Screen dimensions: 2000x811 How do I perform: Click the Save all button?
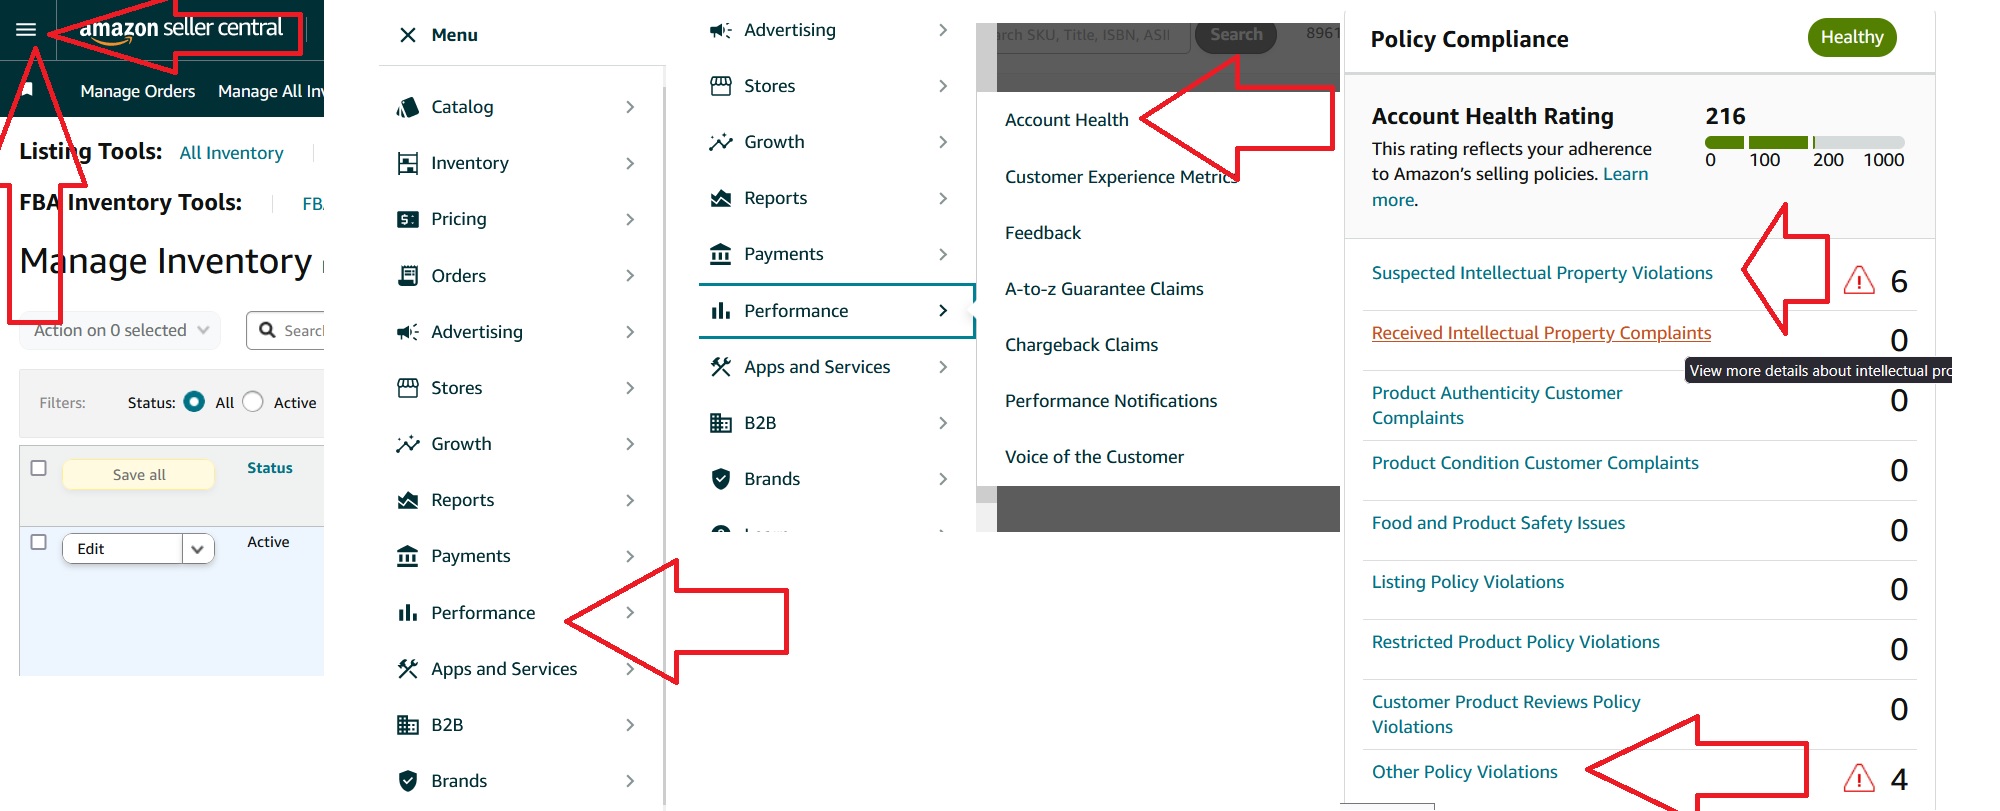139,475
